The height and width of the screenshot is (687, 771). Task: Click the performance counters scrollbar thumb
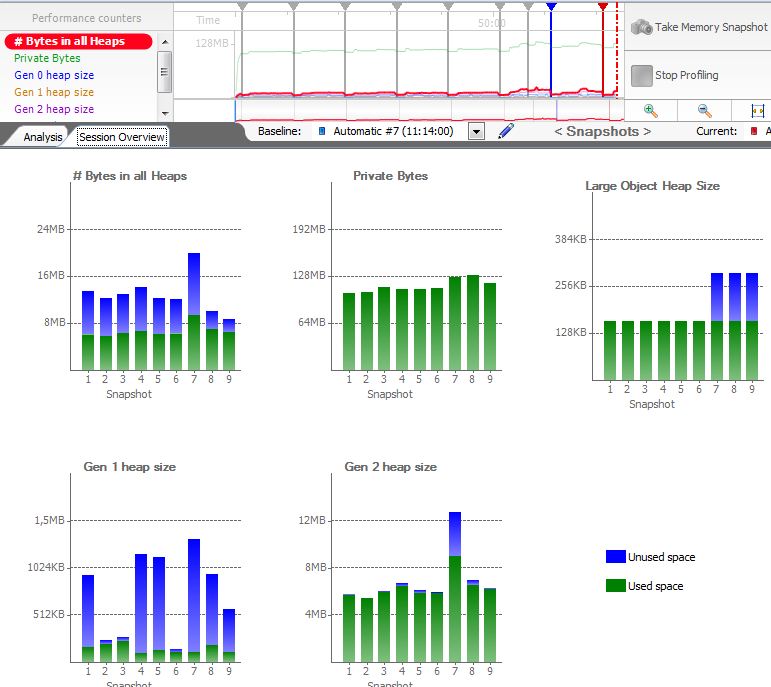(165, 72)
